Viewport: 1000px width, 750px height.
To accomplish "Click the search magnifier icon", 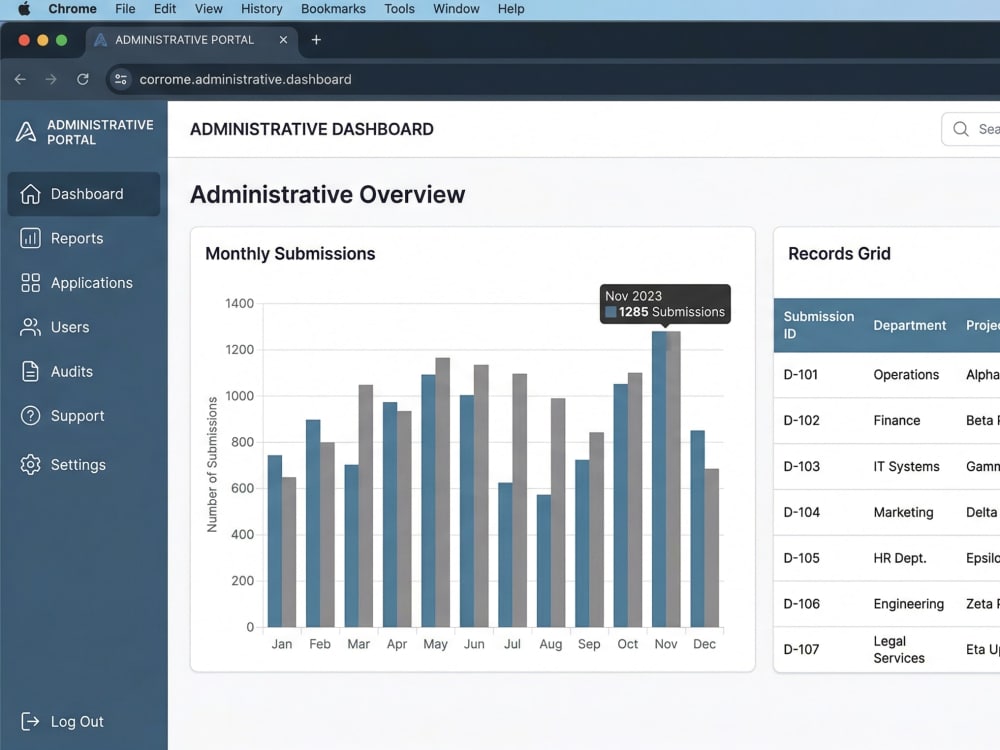I will [x=960, y=129].
